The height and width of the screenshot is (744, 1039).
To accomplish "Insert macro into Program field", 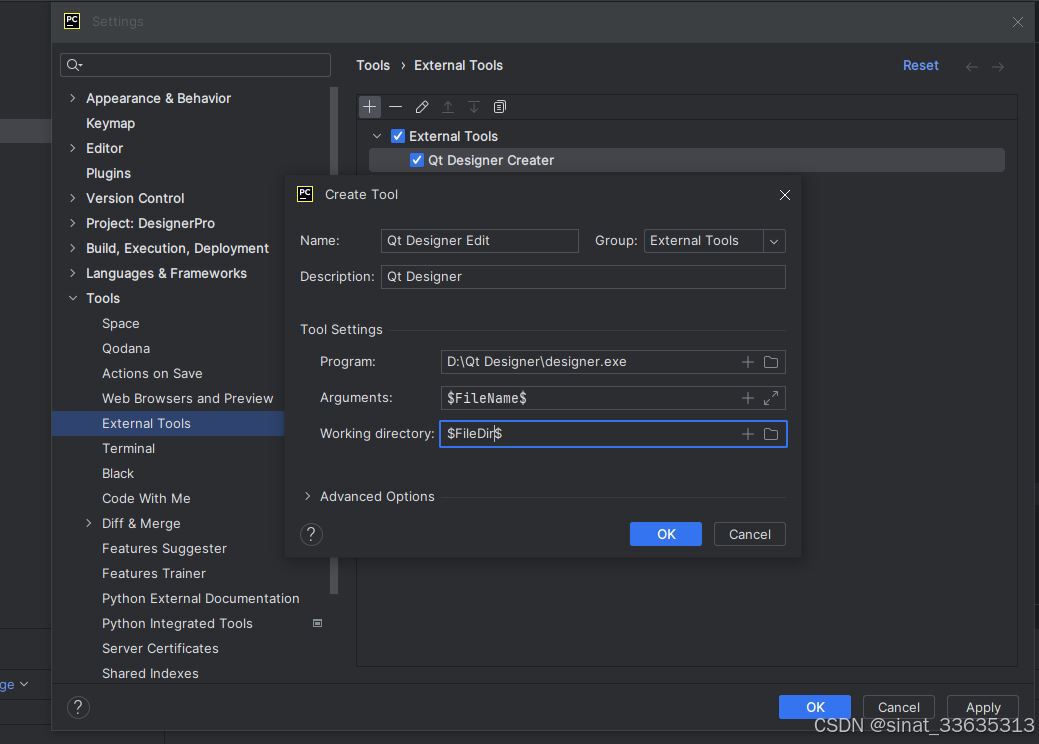I will pos(747,362).
